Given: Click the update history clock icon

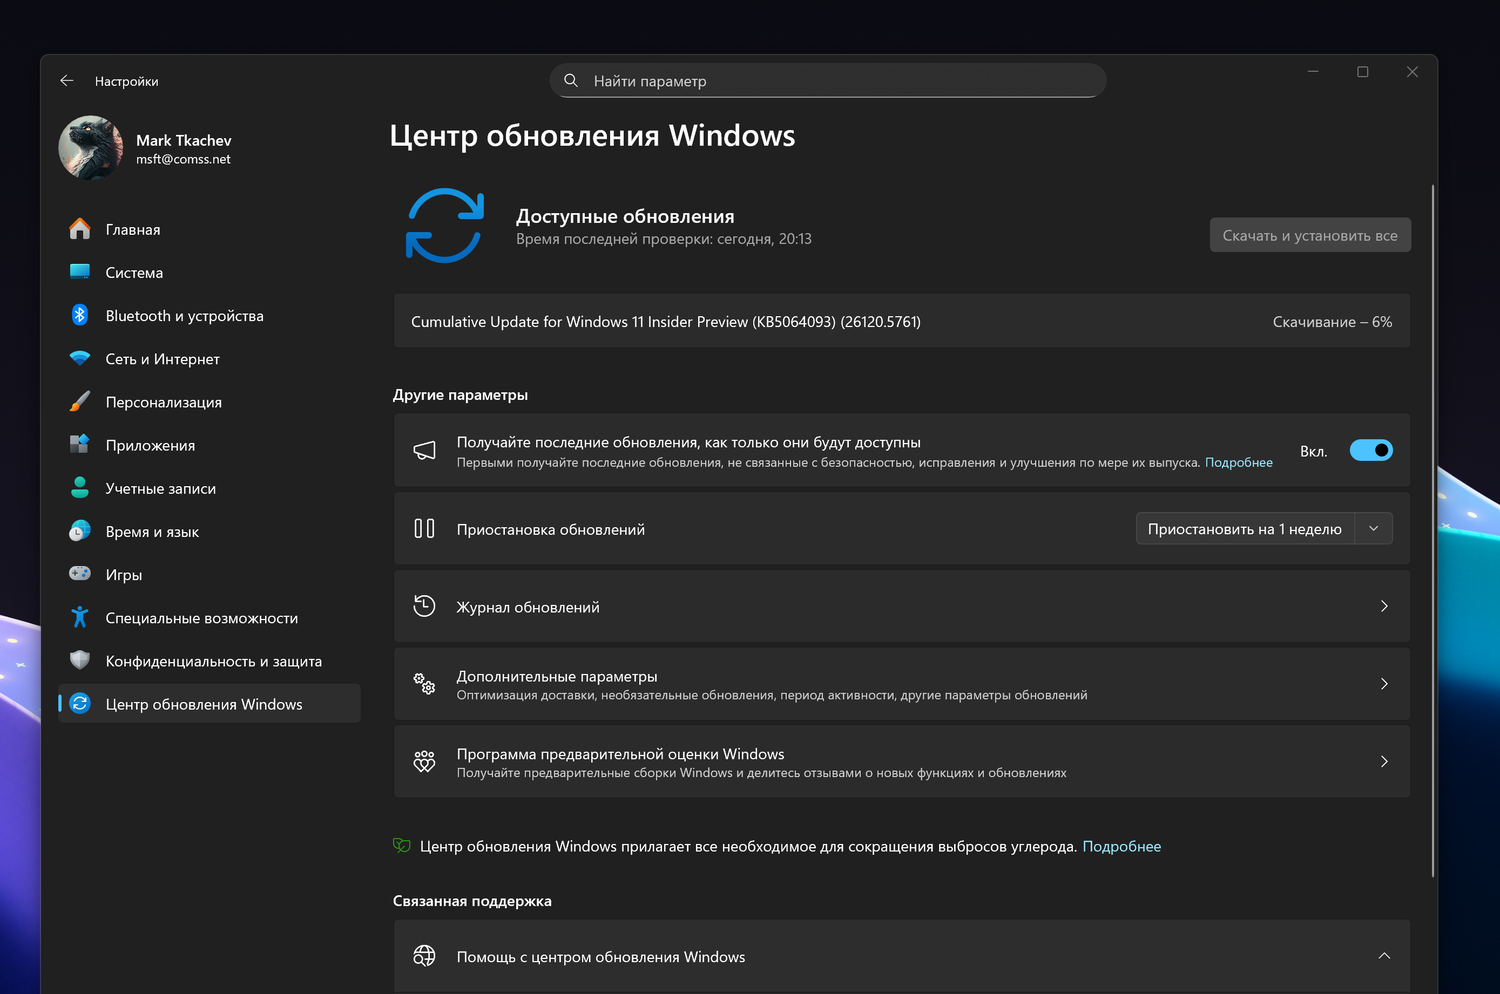Looking at the screenshot, I should [424, 606].
